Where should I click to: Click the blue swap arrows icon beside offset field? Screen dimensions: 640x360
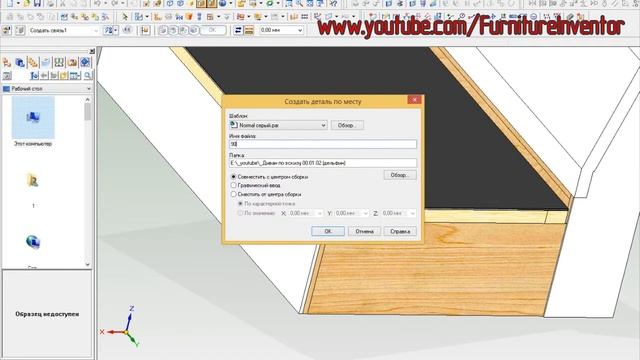coord(238,30)
